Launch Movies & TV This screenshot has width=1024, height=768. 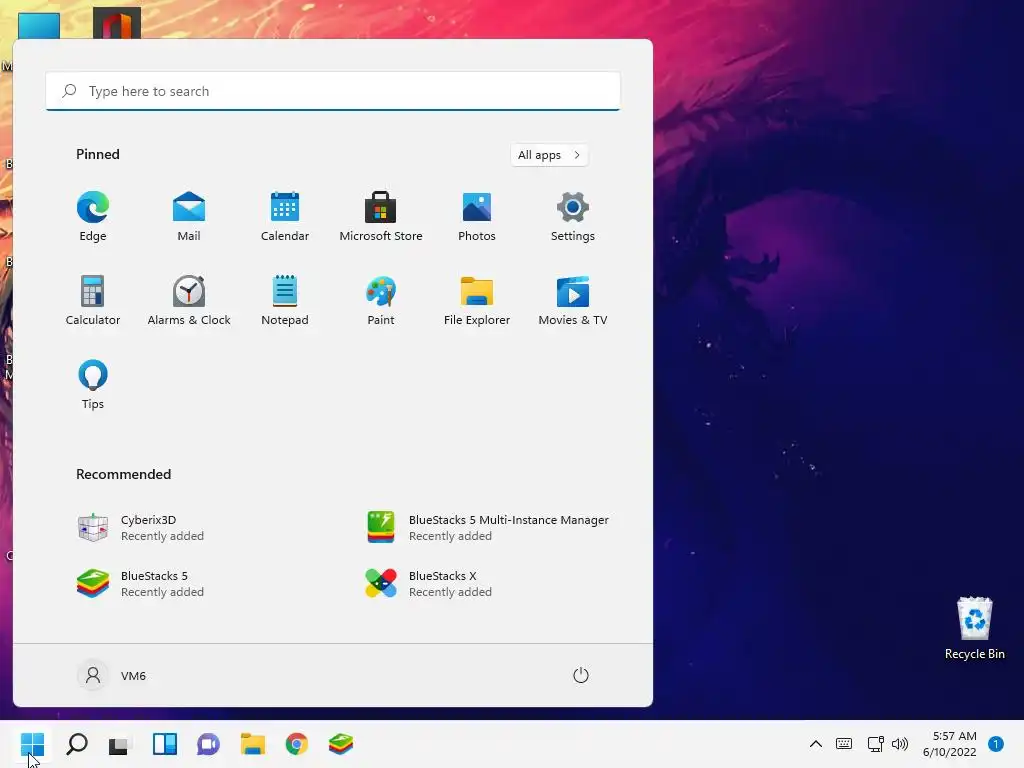(x=573, y=300)
